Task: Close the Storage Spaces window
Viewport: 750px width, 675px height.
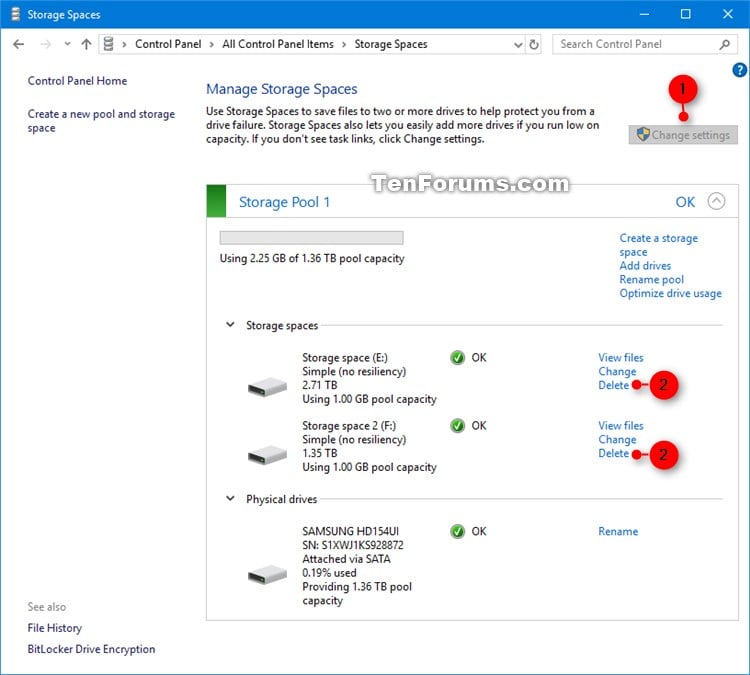Action: 728,14
